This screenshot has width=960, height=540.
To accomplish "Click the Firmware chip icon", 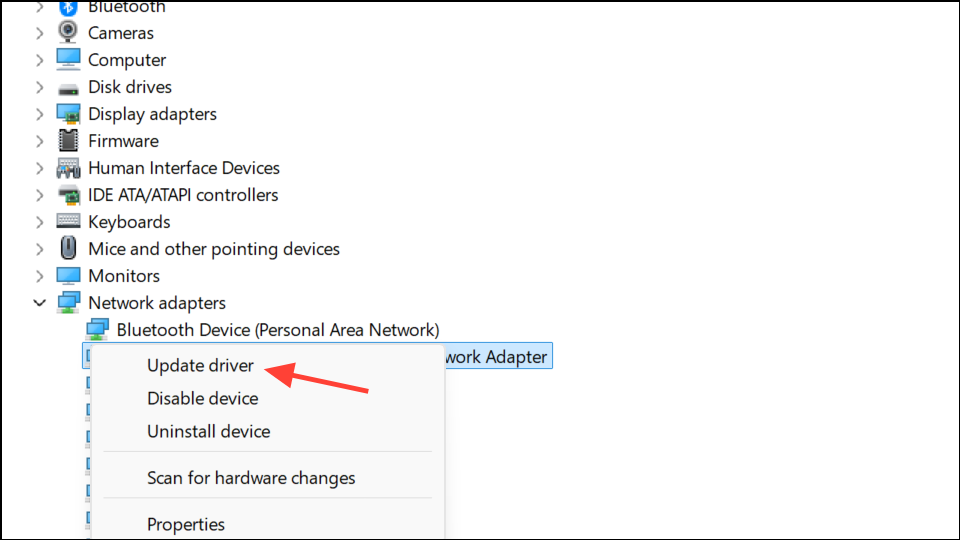I will coord(68,141).
